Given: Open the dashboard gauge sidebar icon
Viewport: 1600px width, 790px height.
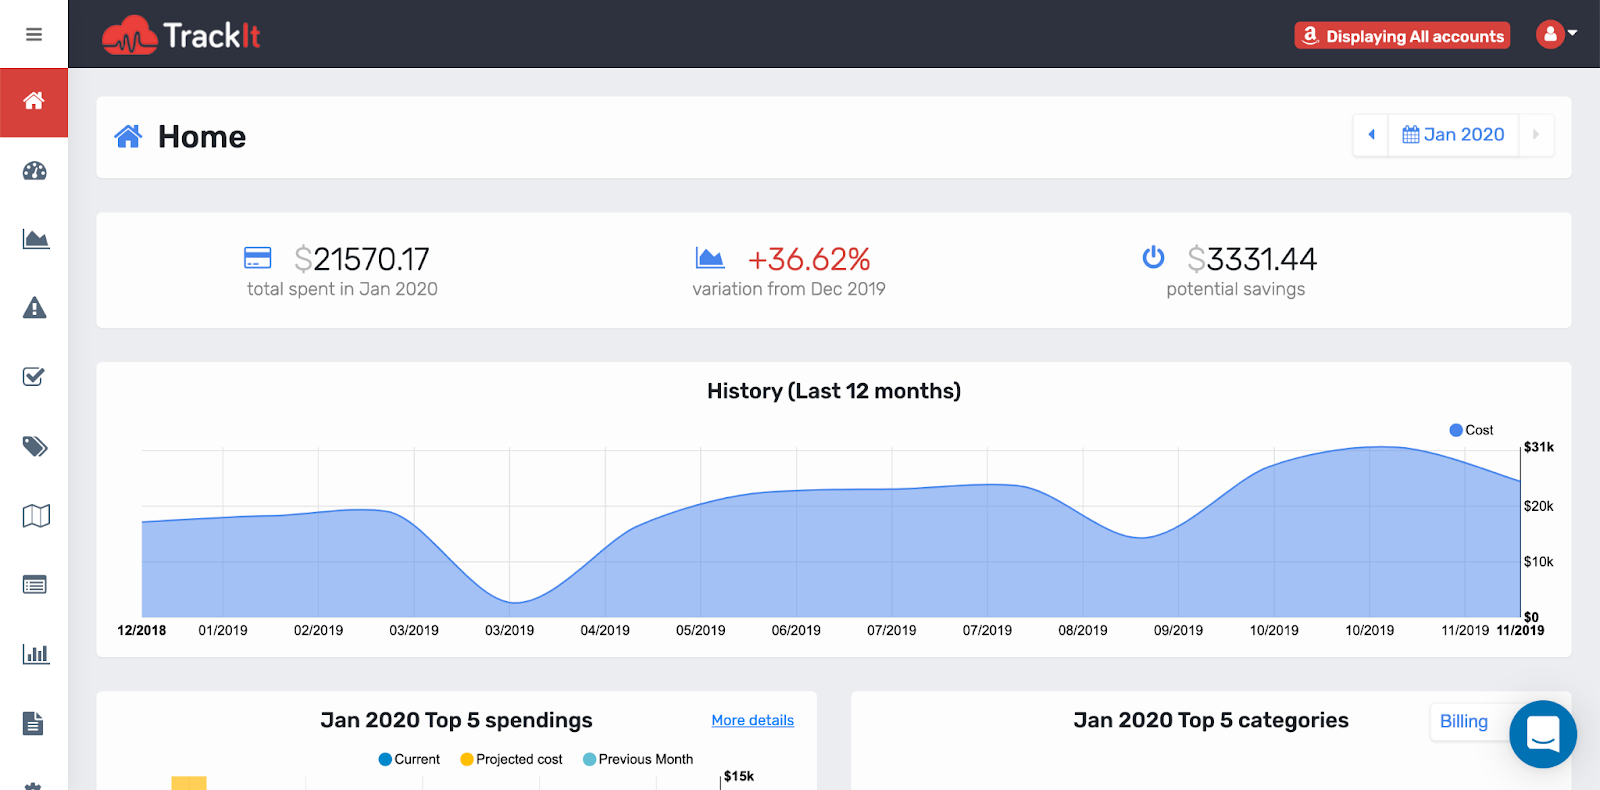Looking at the screenshot, I should tap(35, 171).
